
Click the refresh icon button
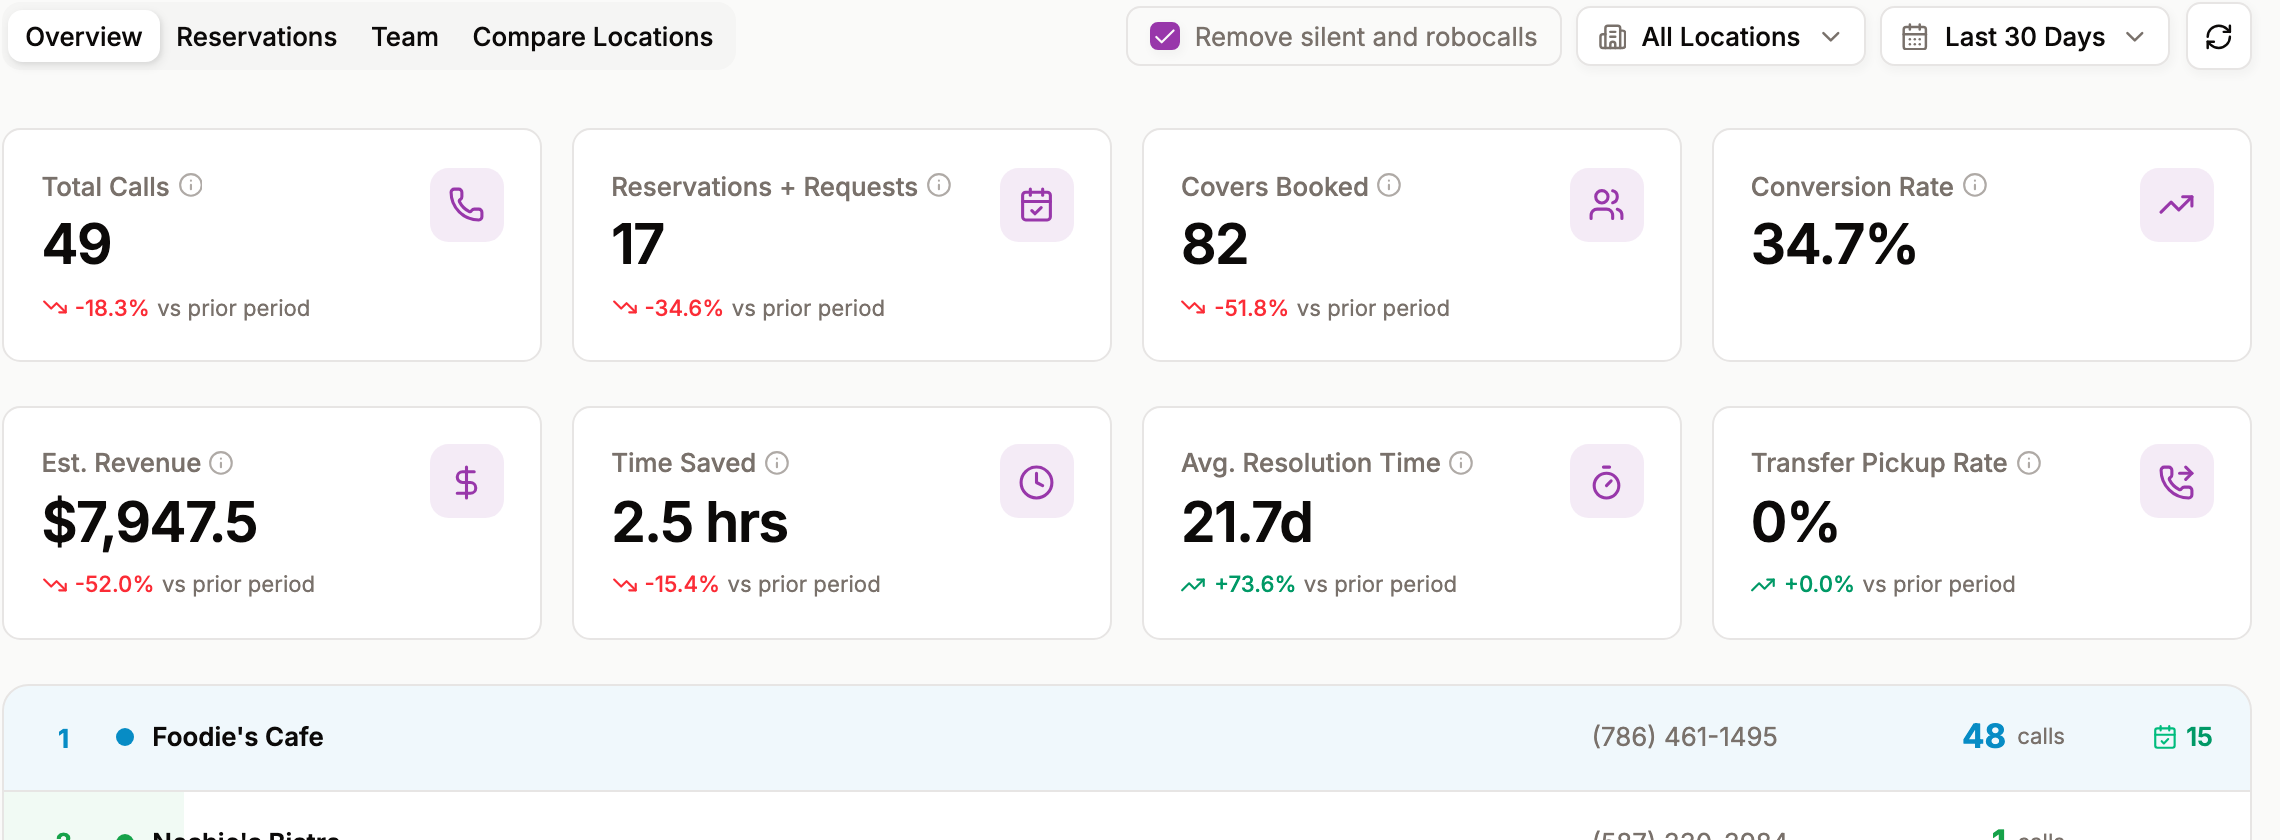[2218, 37]
